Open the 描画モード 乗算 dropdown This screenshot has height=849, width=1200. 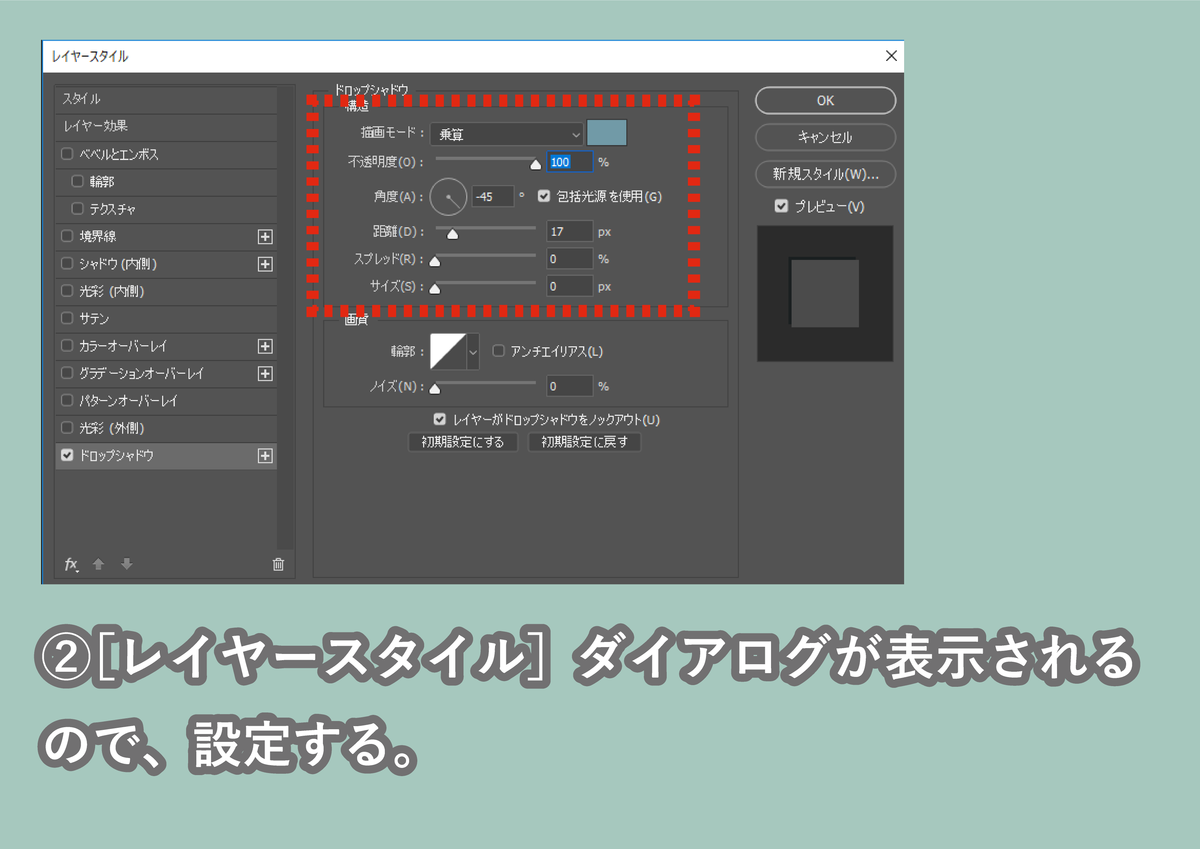(506, 133)
